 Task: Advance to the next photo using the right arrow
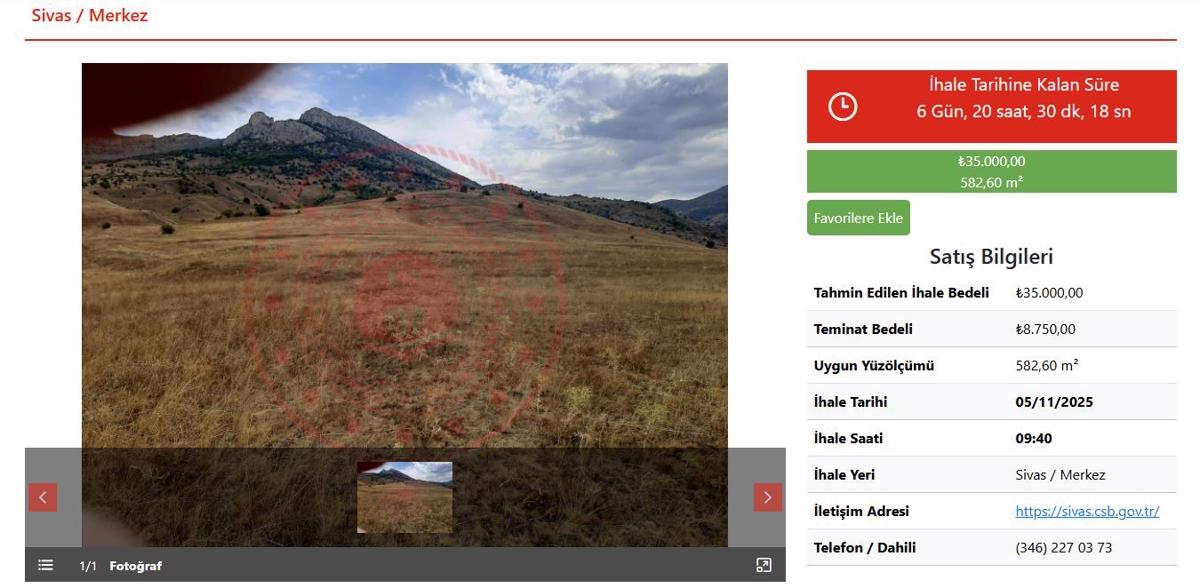tap(767, 497)
